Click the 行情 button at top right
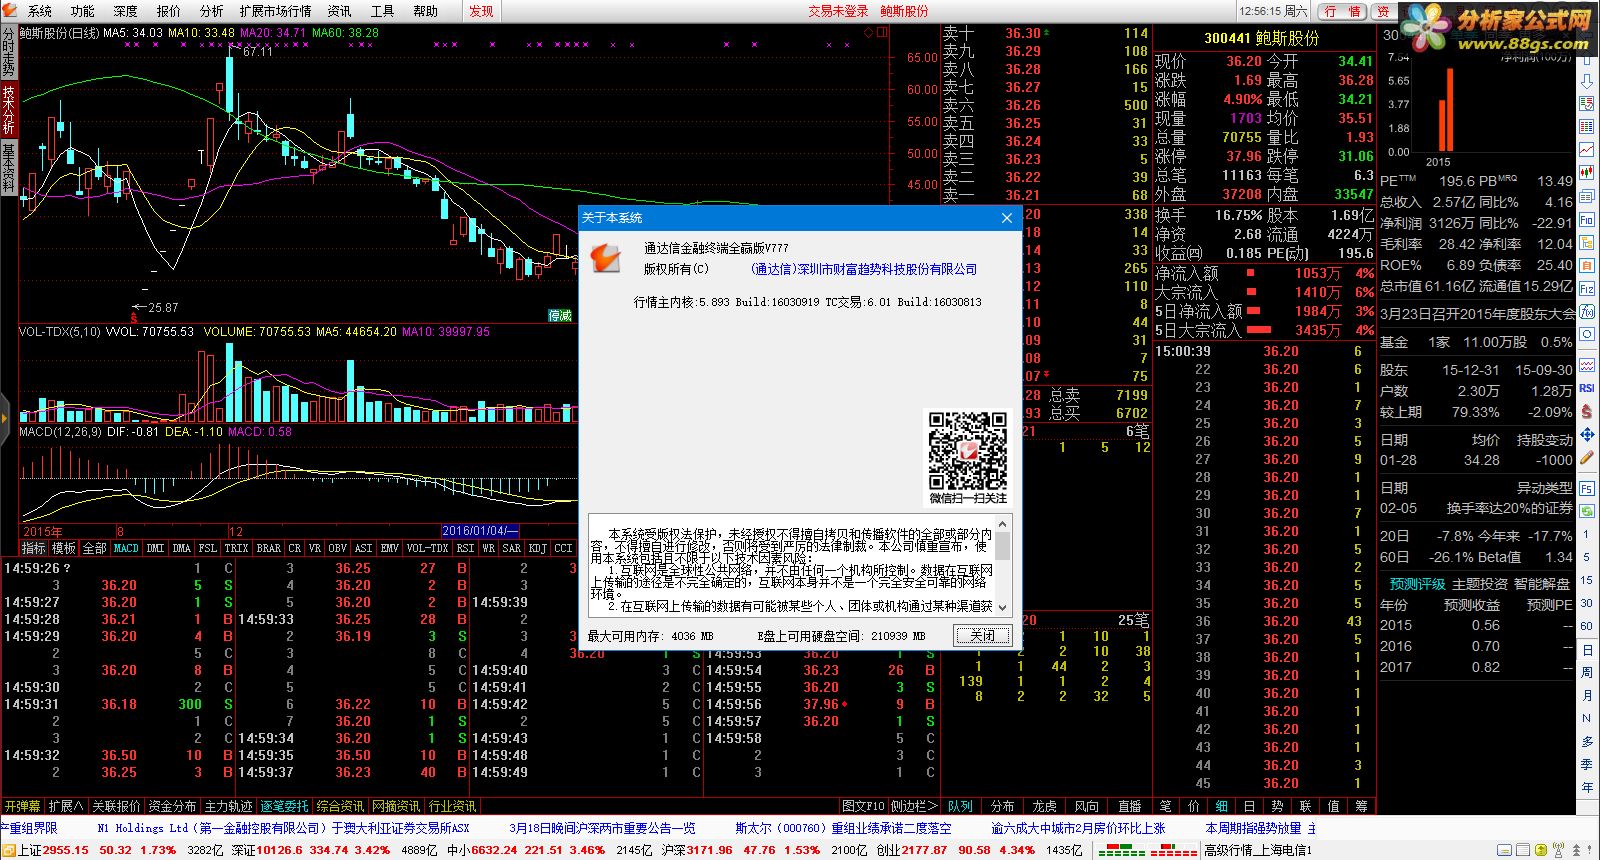This screenshot has height=860, width=1600. [1342, 11]
